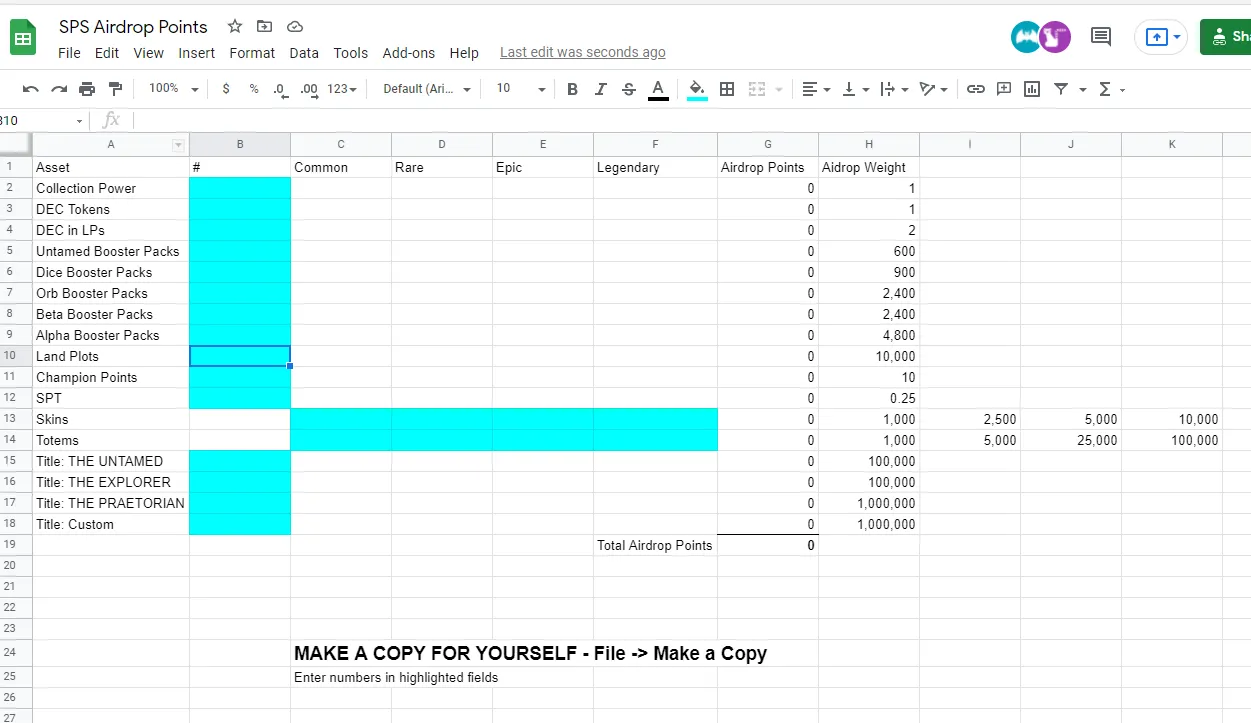1251x723 pixels.
Task: Click the present to meeting button
Action: pyautogui.click(x=1161, y=37)
